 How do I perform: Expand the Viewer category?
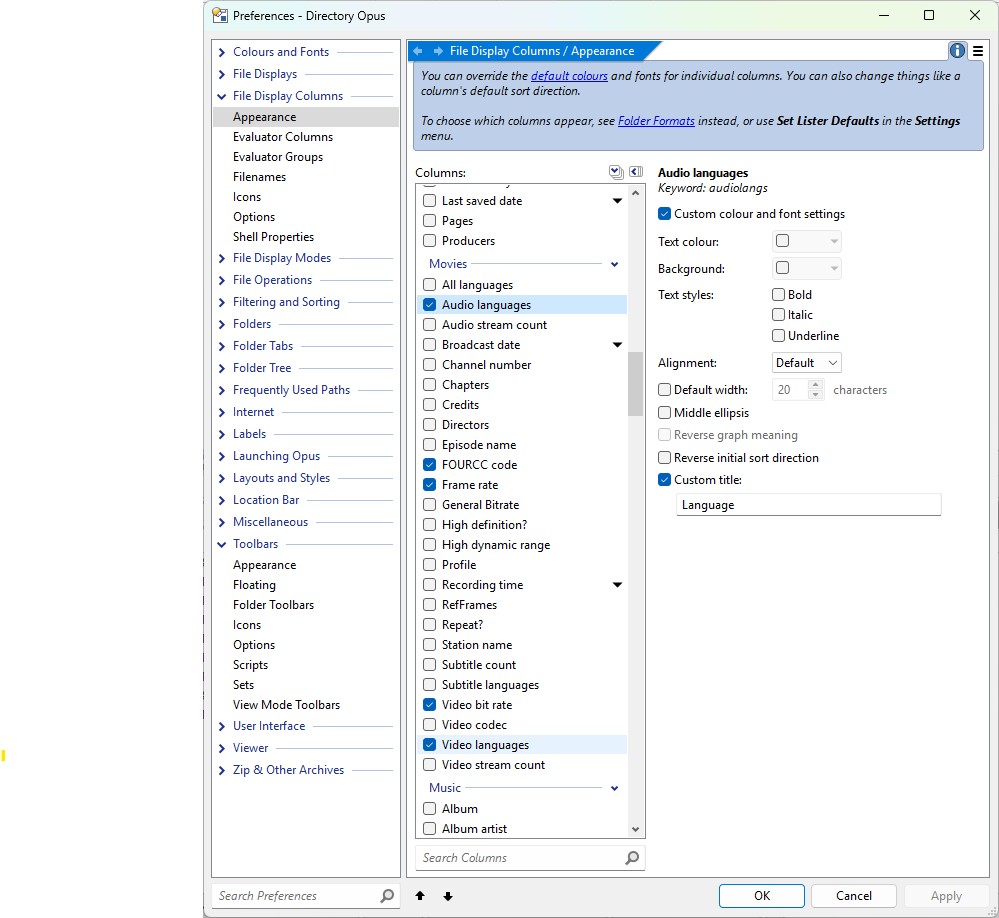tap(222, 749)
